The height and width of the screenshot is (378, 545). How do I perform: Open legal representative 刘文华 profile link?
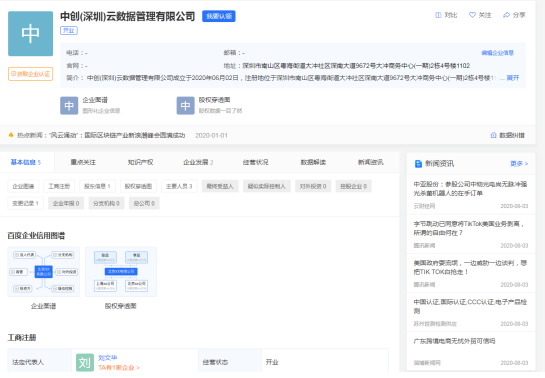coord(107,358)
